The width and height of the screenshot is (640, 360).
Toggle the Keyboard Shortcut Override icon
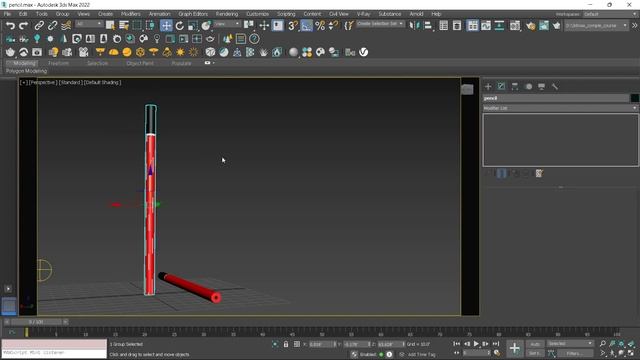coord(278,26)
